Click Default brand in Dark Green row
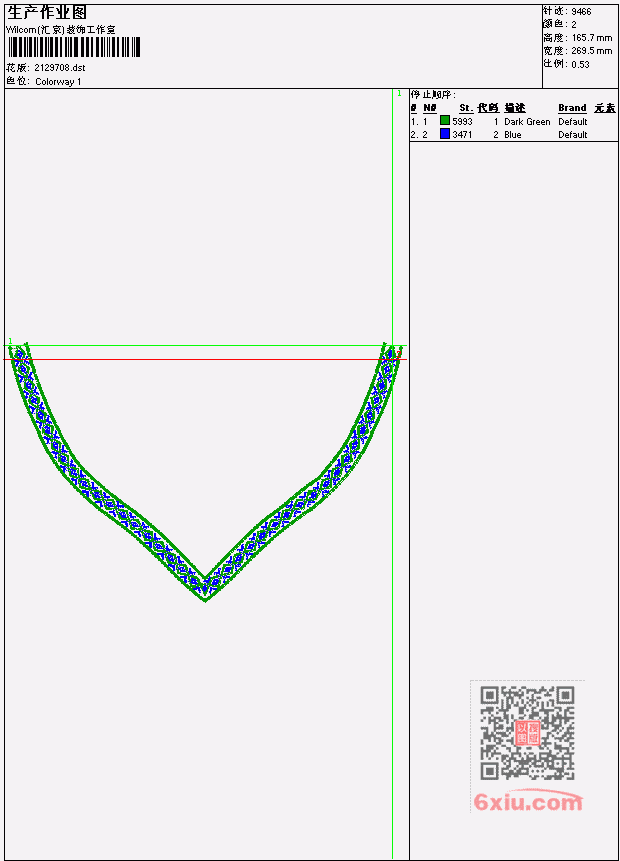The image size is (620, 861). [x=573, y=121]
